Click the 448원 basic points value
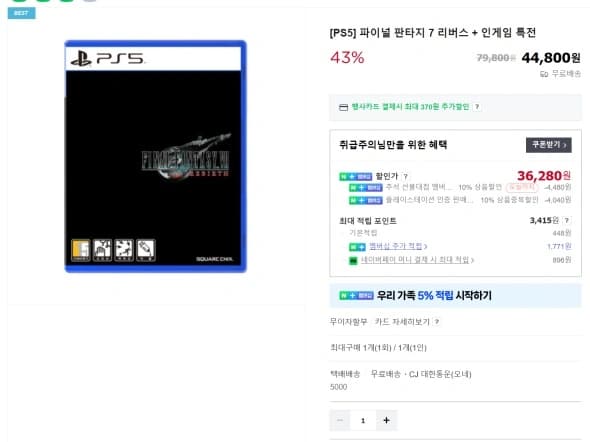Screen dimensions: 590x442 561,233
